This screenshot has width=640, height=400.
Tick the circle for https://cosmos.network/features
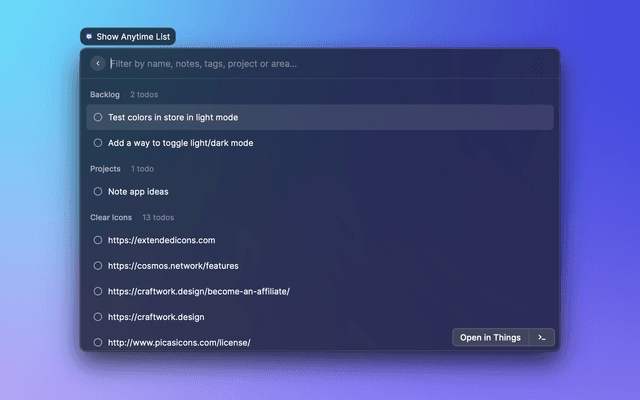pyautogui.click(x=98, y=265)
